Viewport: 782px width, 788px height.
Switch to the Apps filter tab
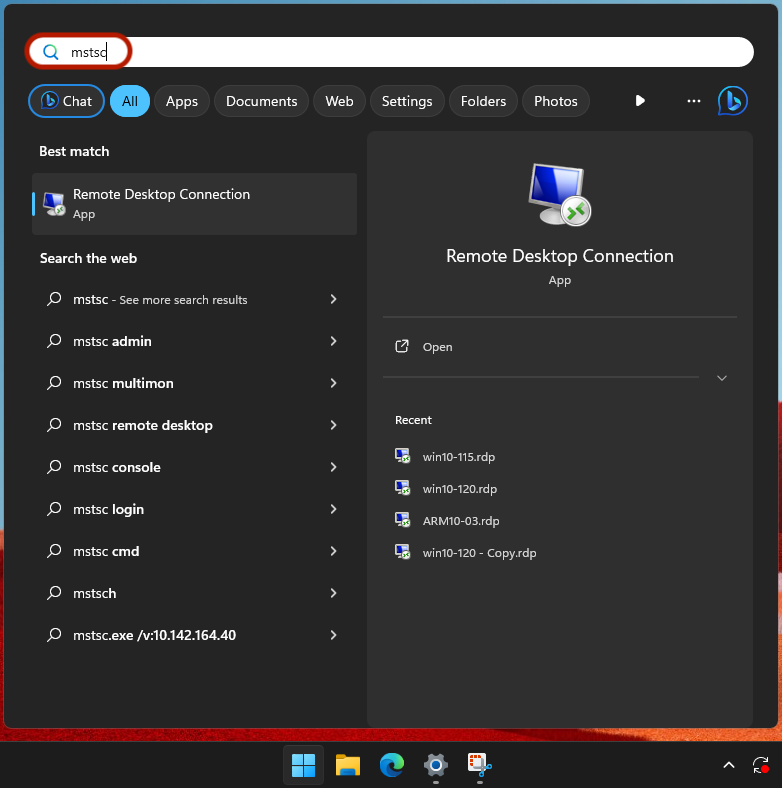(182, 101)
